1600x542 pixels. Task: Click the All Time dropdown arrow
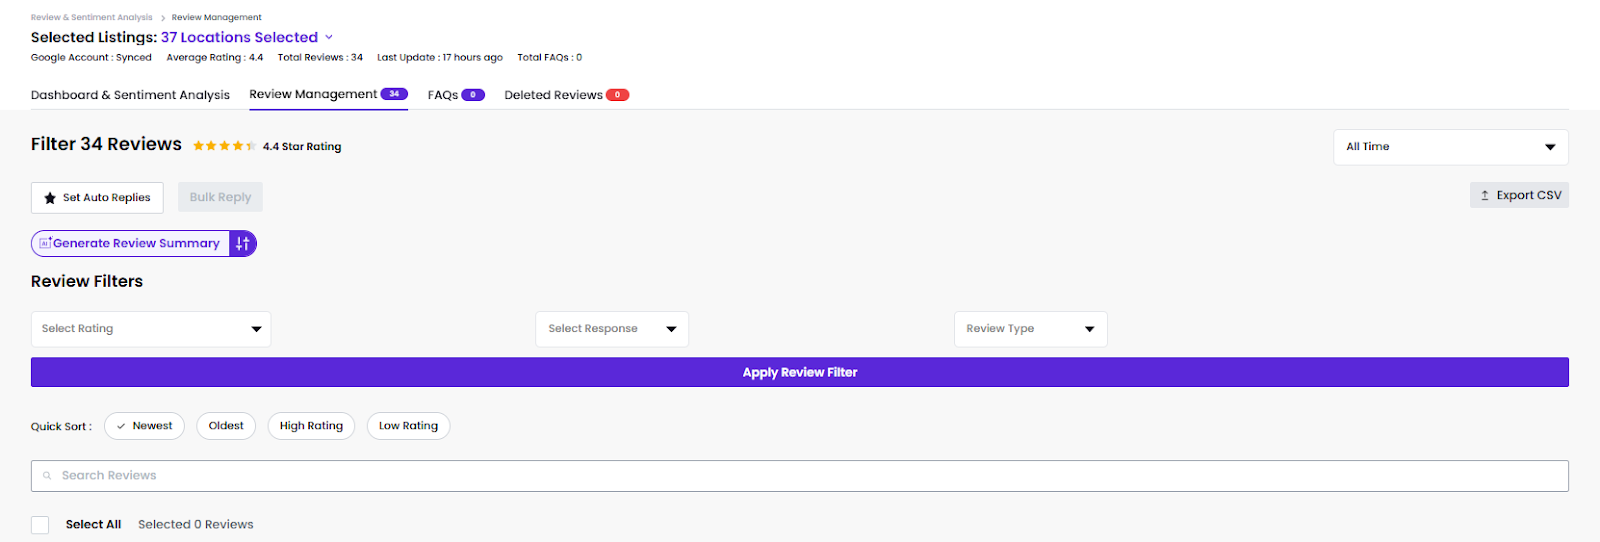pos(1550,147)
